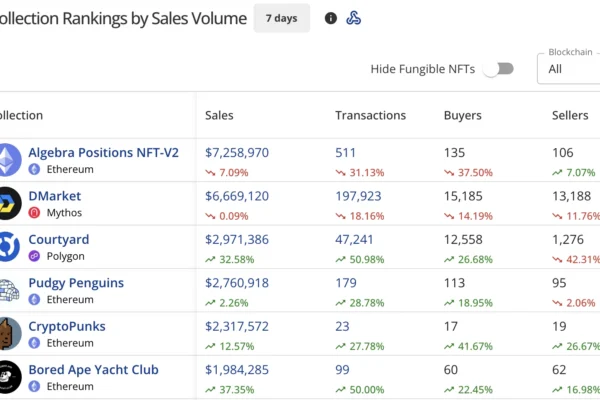Open the Blockchain dropdown set to All
600x400 pixels.
(x=568, y=69)
